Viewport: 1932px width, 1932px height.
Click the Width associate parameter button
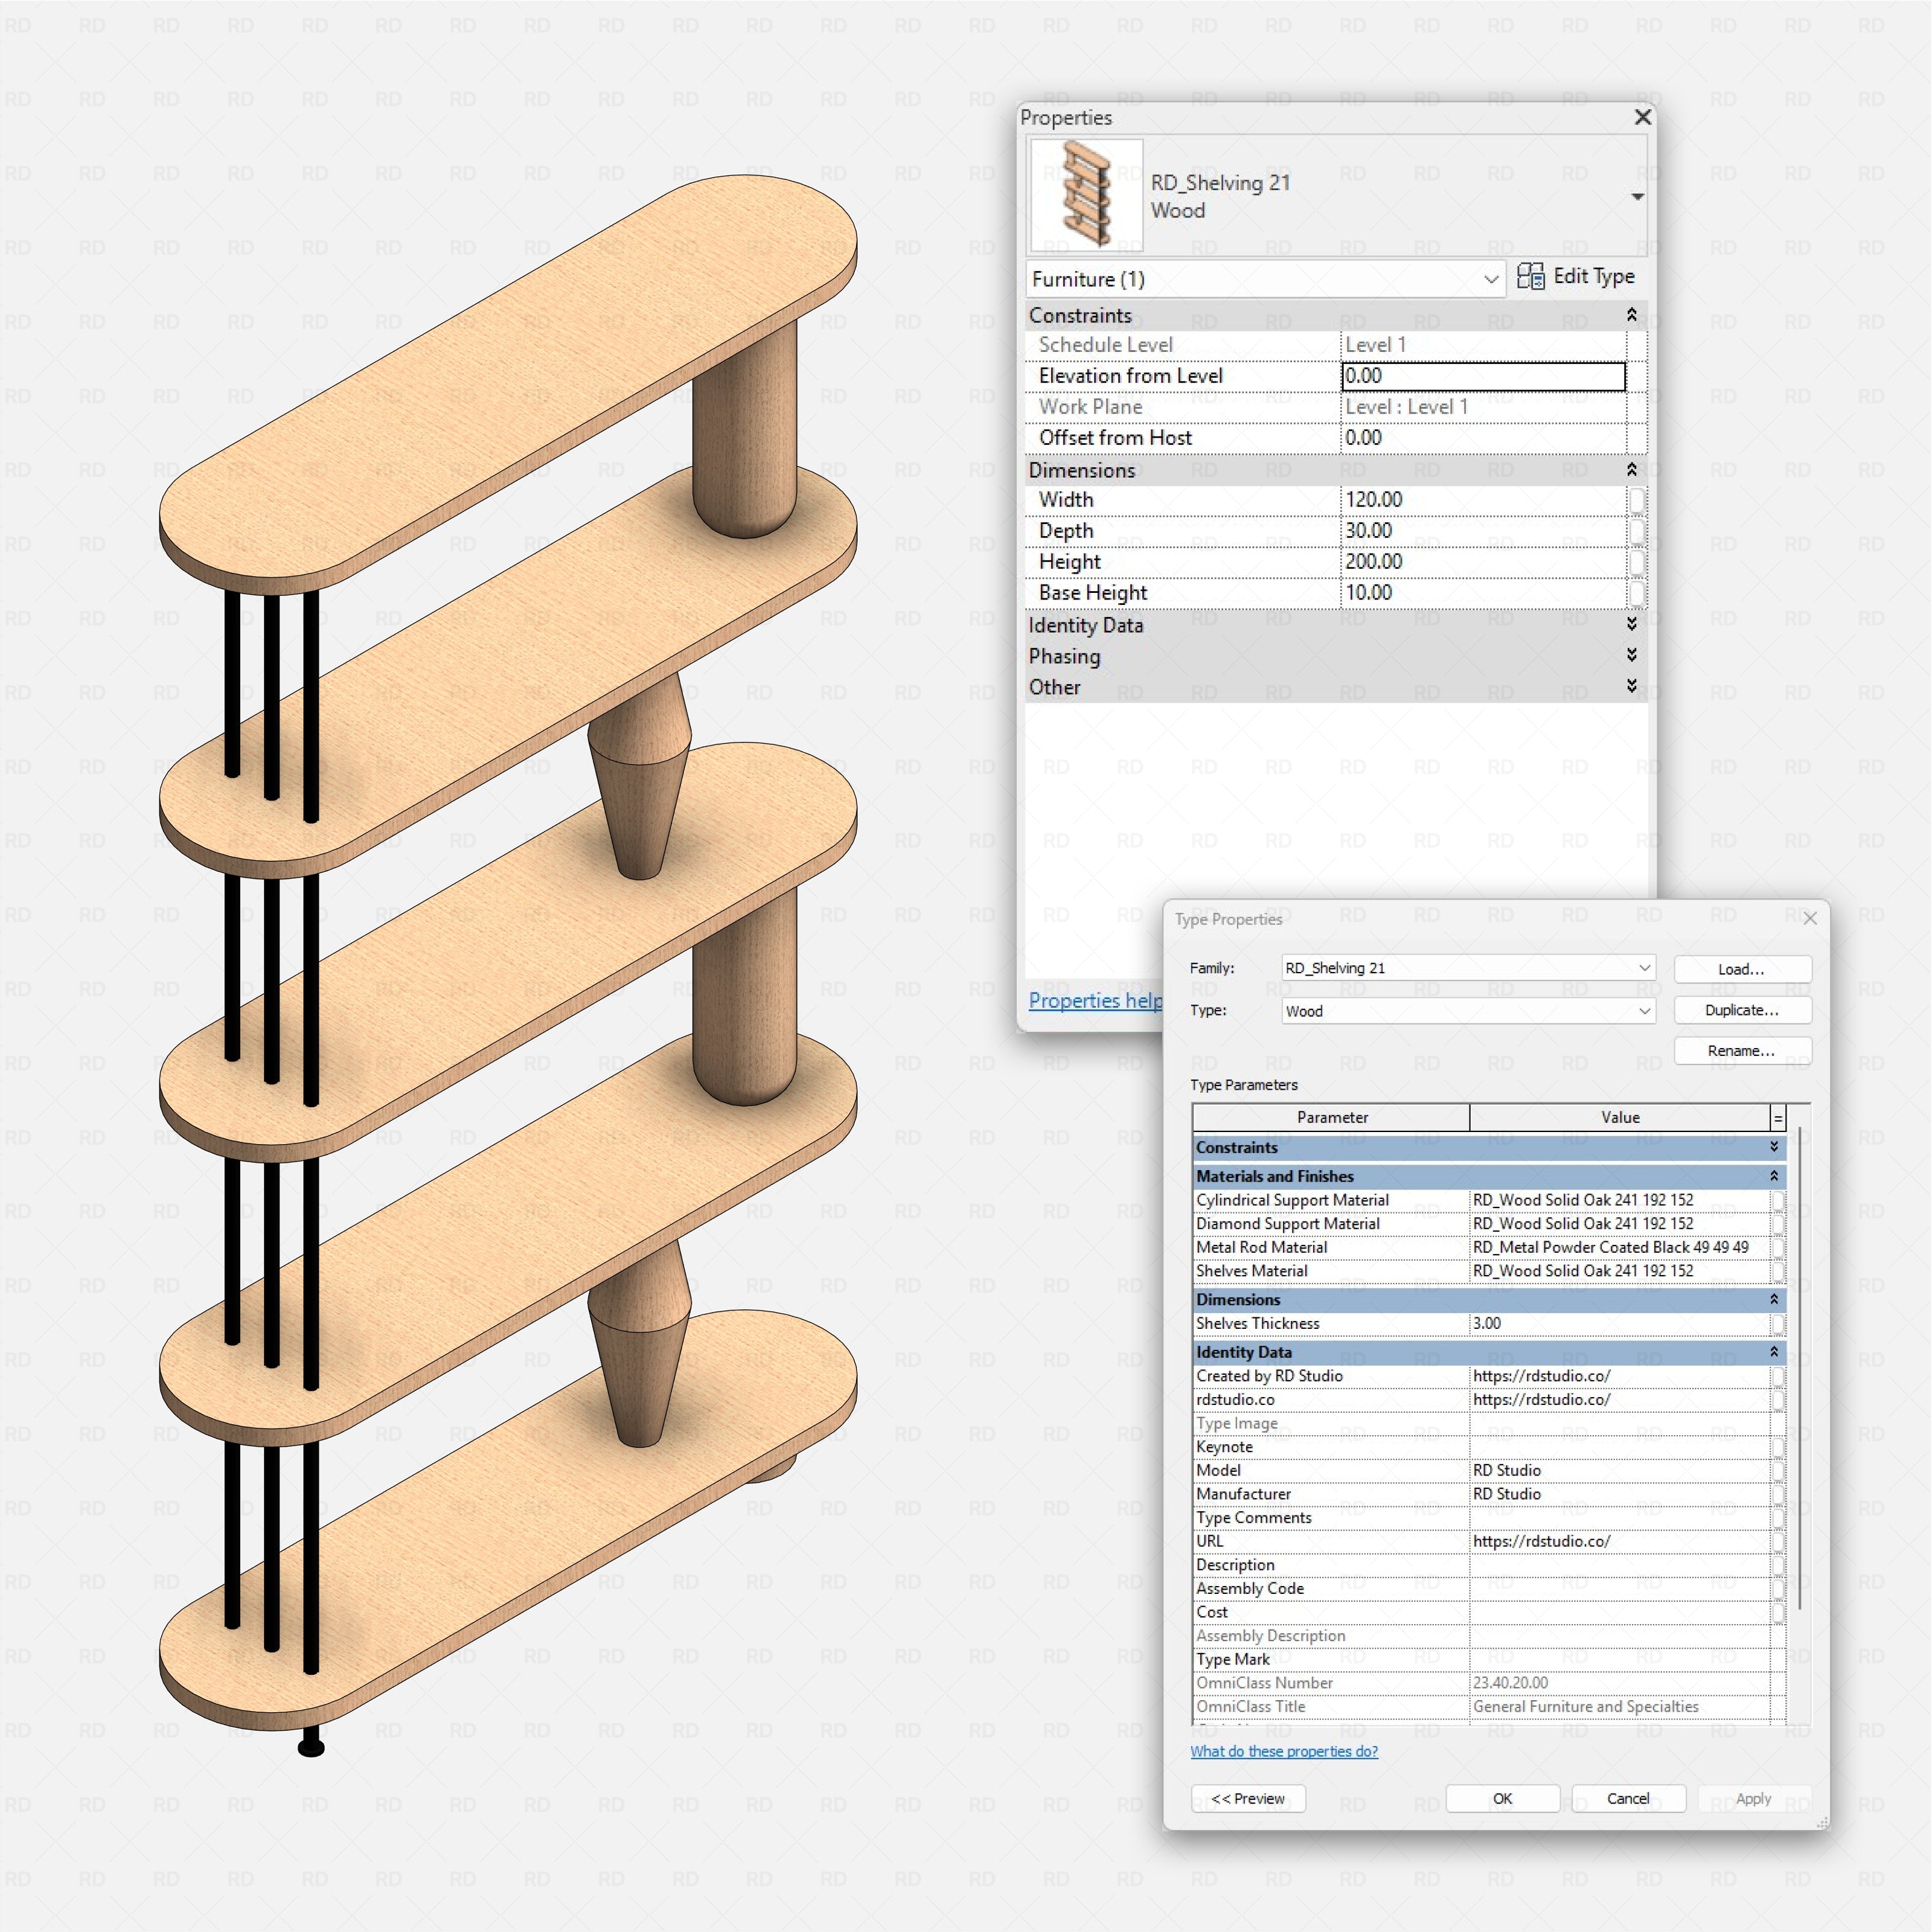(1636, 500)
